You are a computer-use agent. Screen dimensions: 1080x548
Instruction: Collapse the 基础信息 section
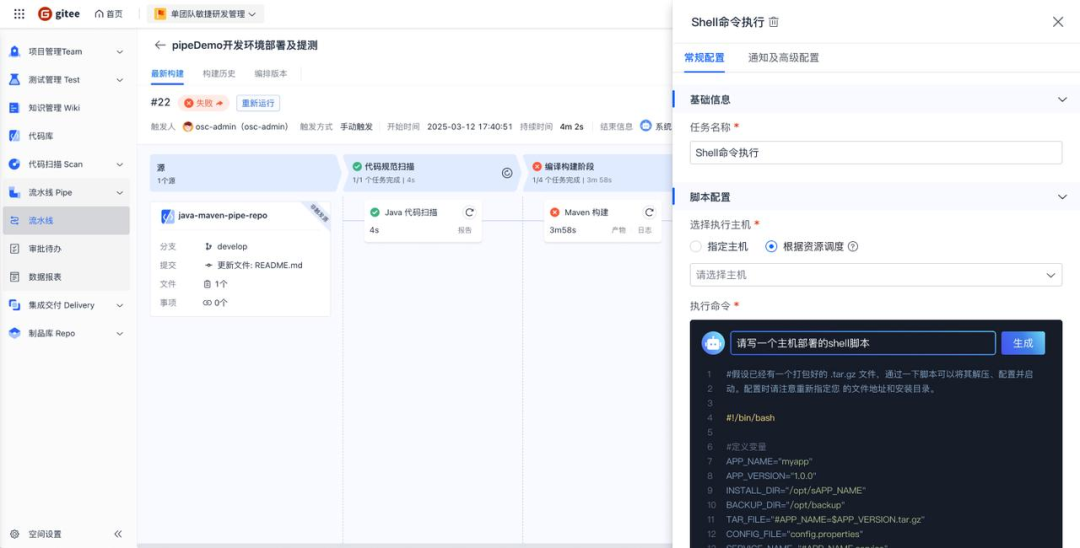click(1062, 100)
